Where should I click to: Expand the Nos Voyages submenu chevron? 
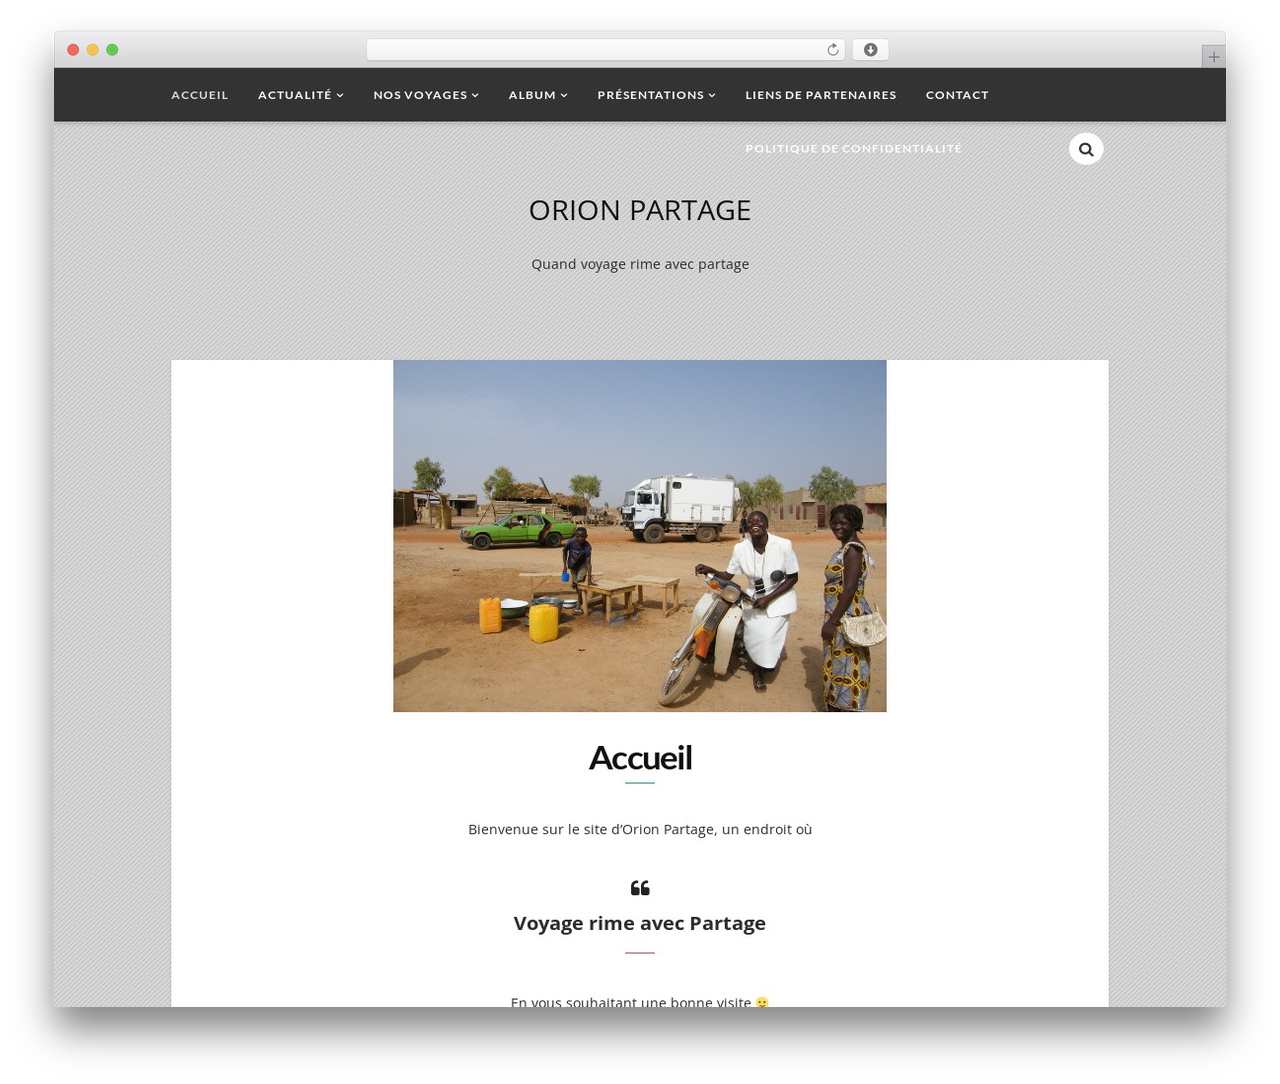(x=476, y=95)
